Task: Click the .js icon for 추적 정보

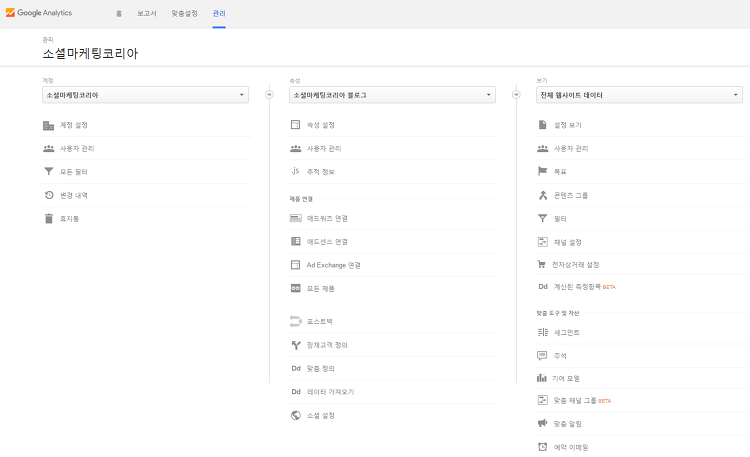Action: pos(295,171)
